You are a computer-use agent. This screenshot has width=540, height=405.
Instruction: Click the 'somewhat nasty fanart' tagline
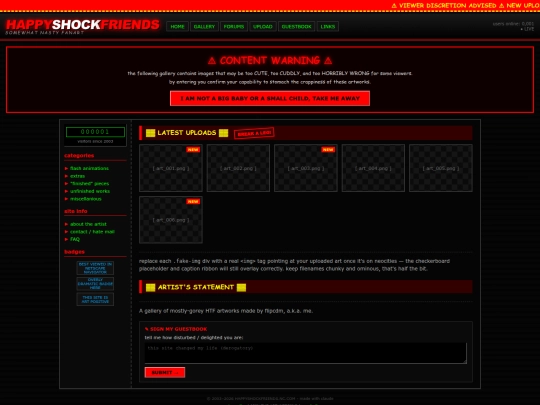click(x=45, y=33)
